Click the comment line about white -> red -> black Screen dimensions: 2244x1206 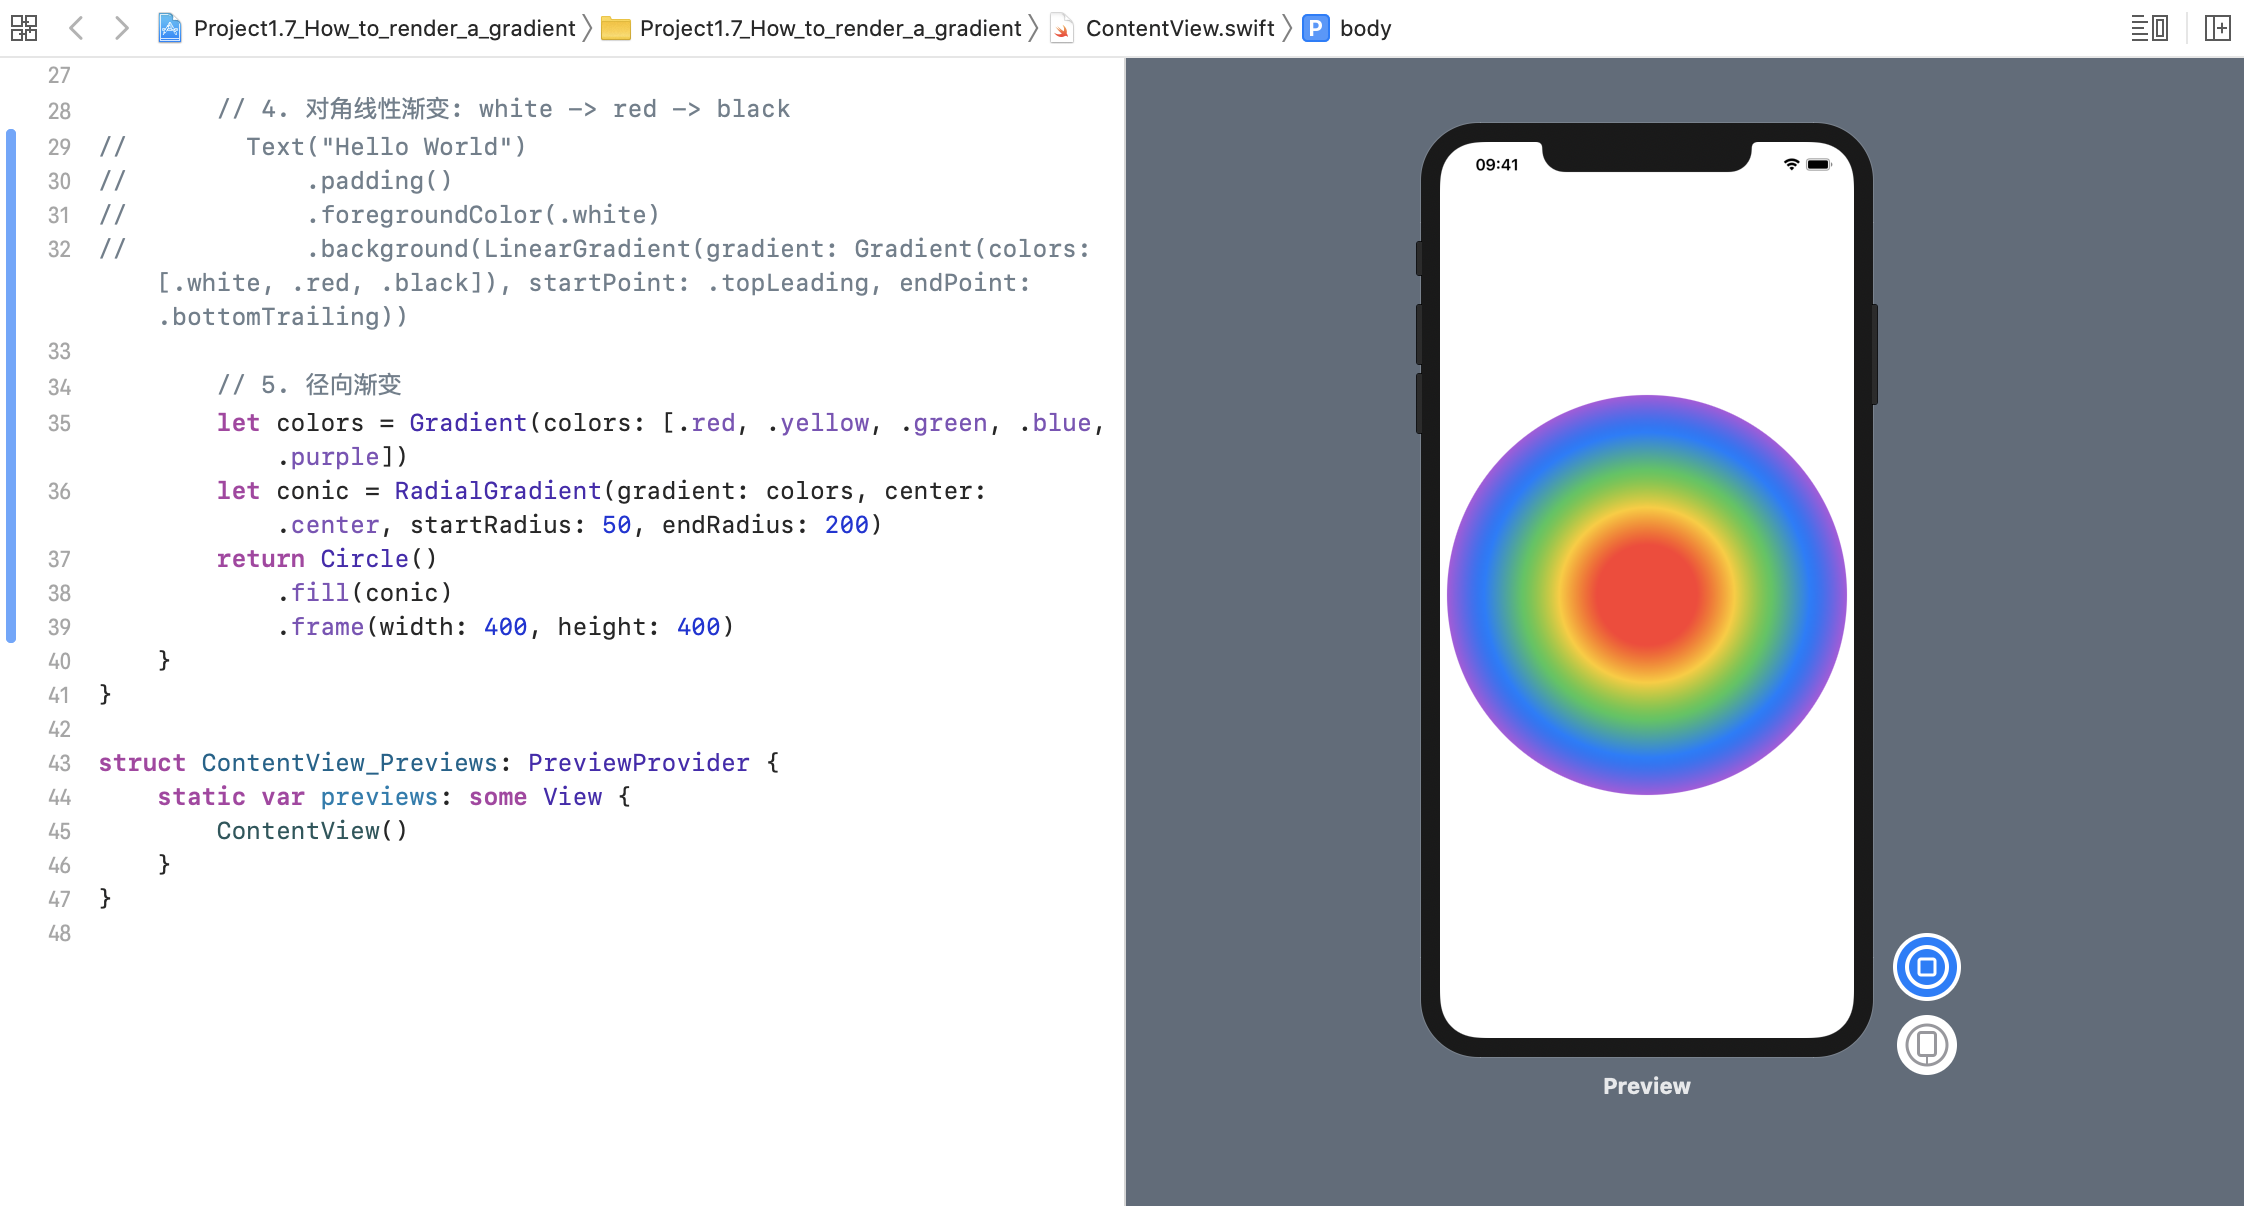[x=503, y=109]
